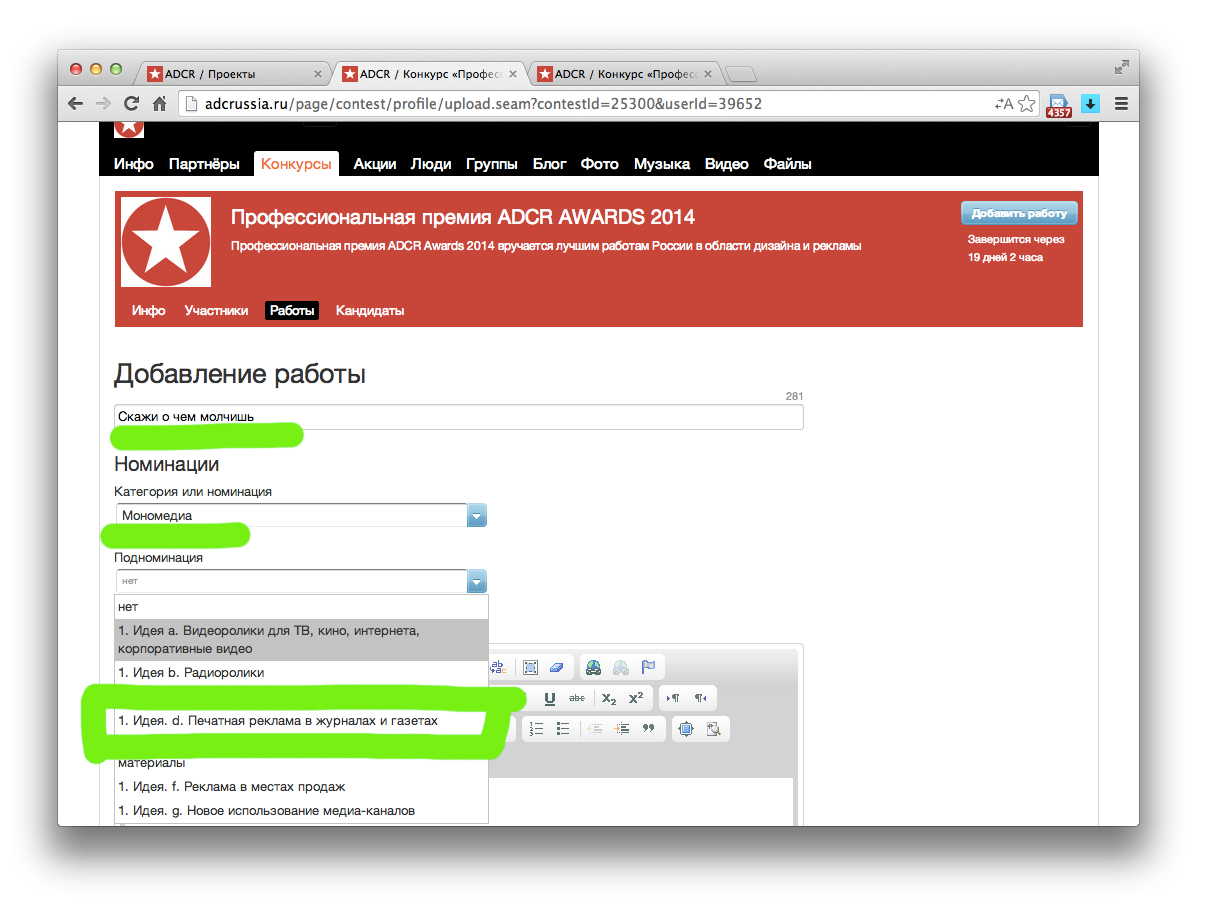Image resolution: width=1216 pixels, height=905 pixels.
Task: Click the Добавить работу button
Action: (x=1019, y=213)
